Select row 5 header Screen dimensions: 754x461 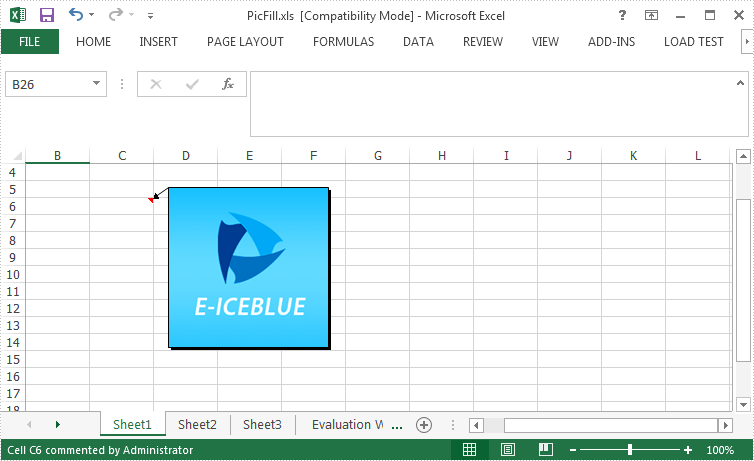(13, 189)
